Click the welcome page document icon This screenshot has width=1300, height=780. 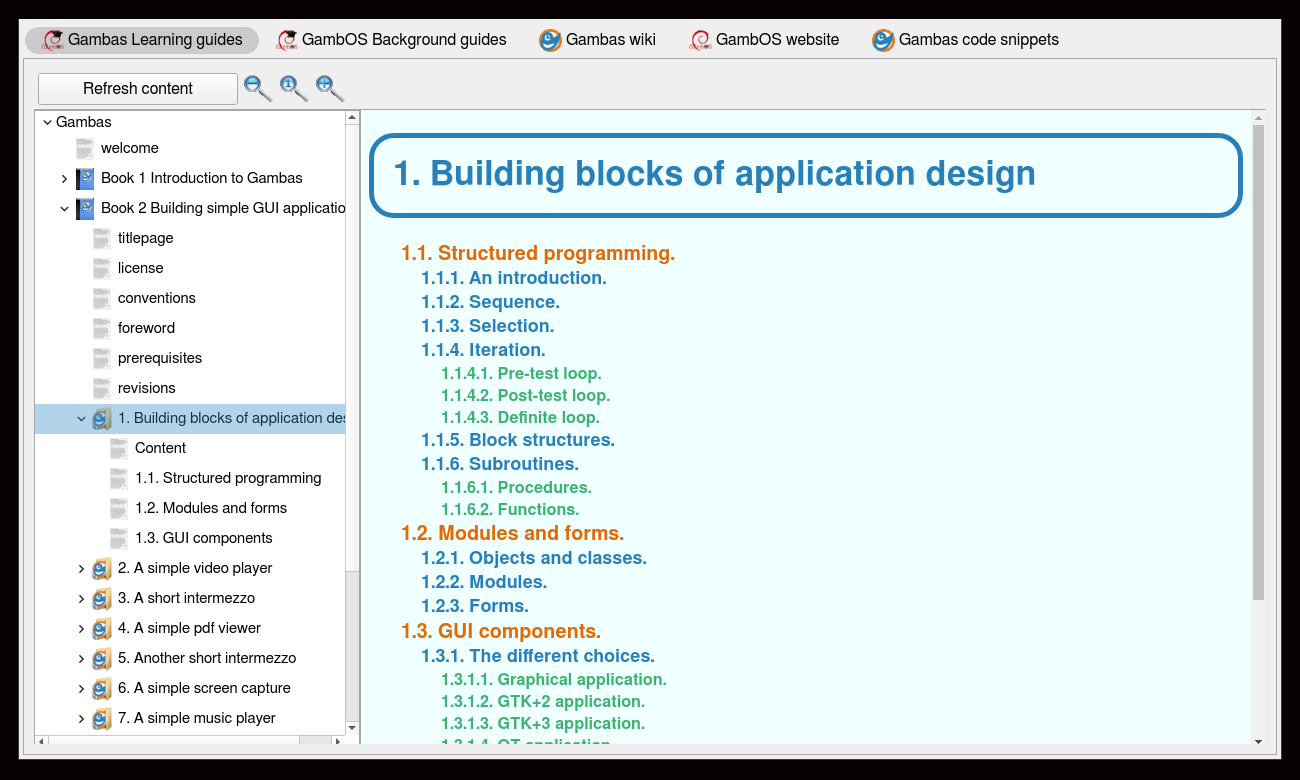[x=85, y=149]
